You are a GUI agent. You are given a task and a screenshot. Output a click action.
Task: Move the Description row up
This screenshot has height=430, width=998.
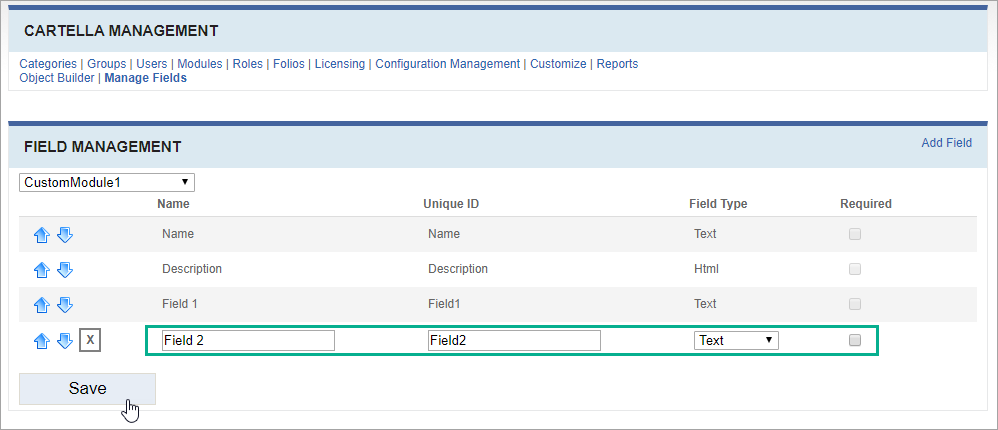[41, 270]
